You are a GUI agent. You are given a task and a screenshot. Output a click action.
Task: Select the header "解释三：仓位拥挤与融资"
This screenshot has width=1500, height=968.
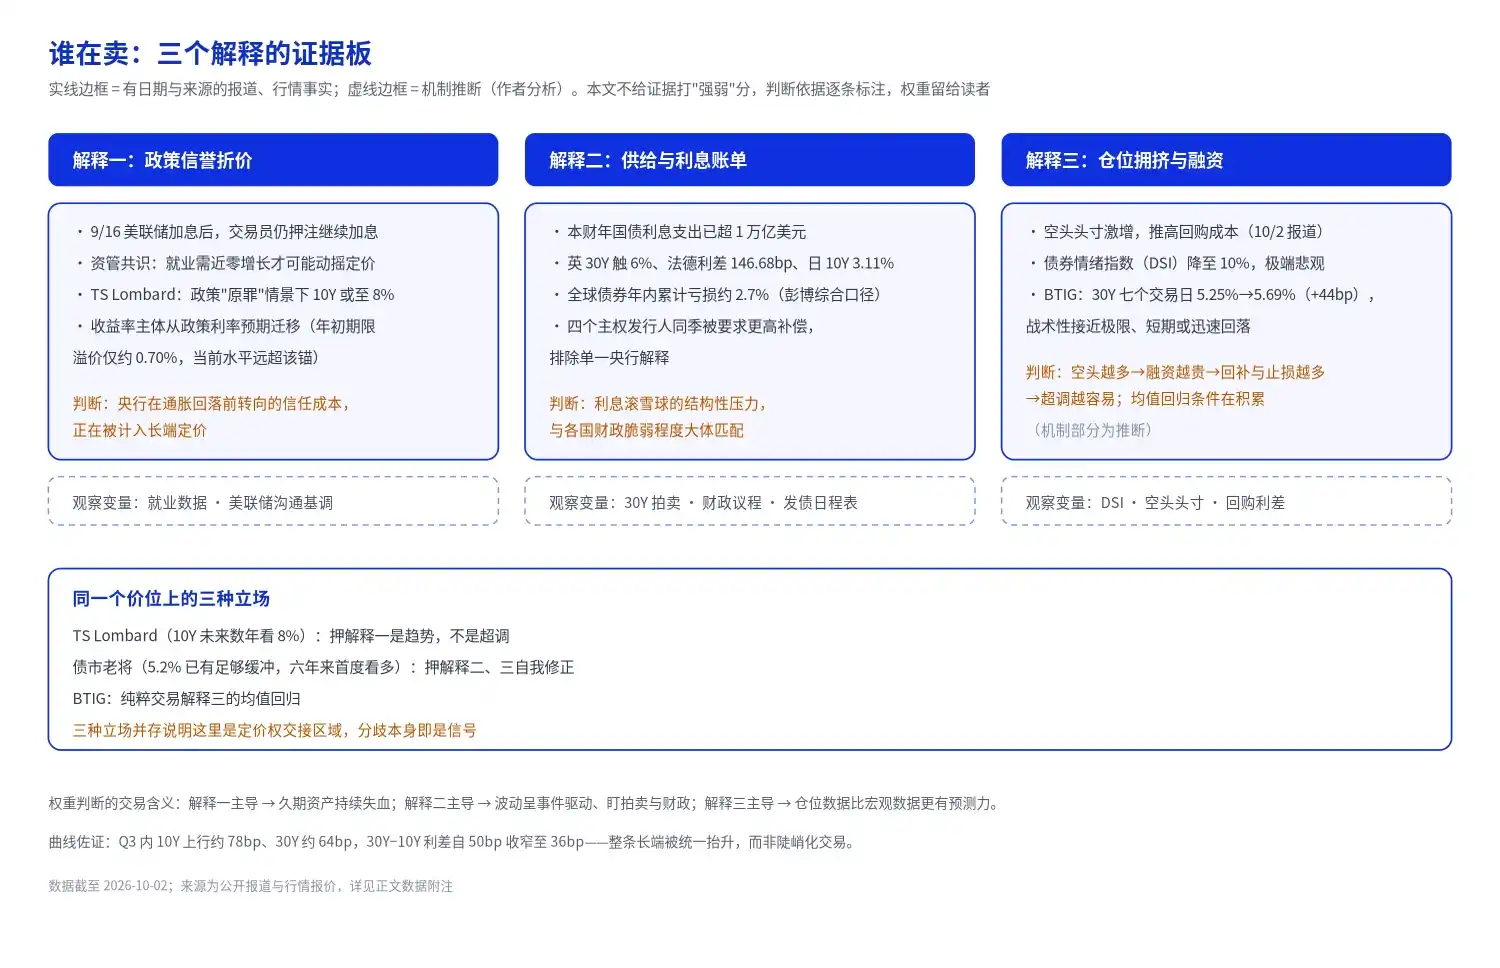[x=1226, y=160]
